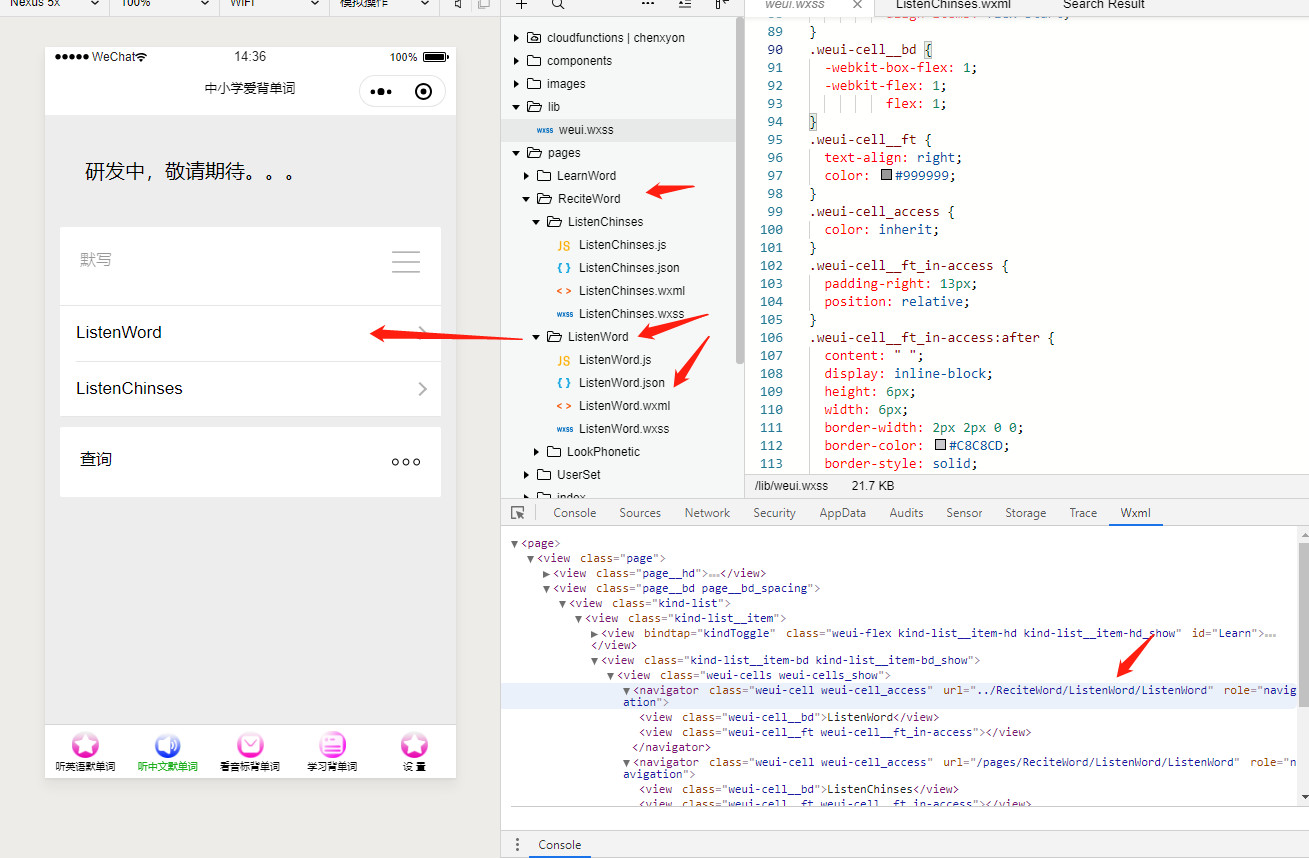Collapse the ReciteWord folder

pyautogui.click(x=527, y=199)
